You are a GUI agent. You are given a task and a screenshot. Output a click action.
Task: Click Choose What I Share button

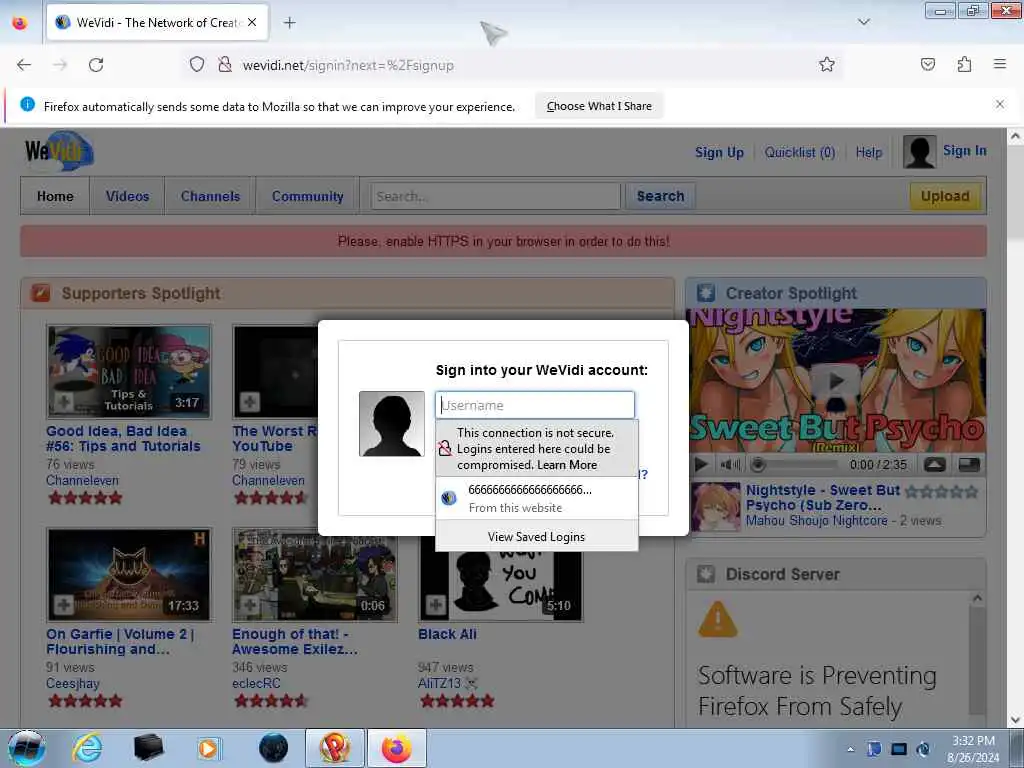click(599, 106)
